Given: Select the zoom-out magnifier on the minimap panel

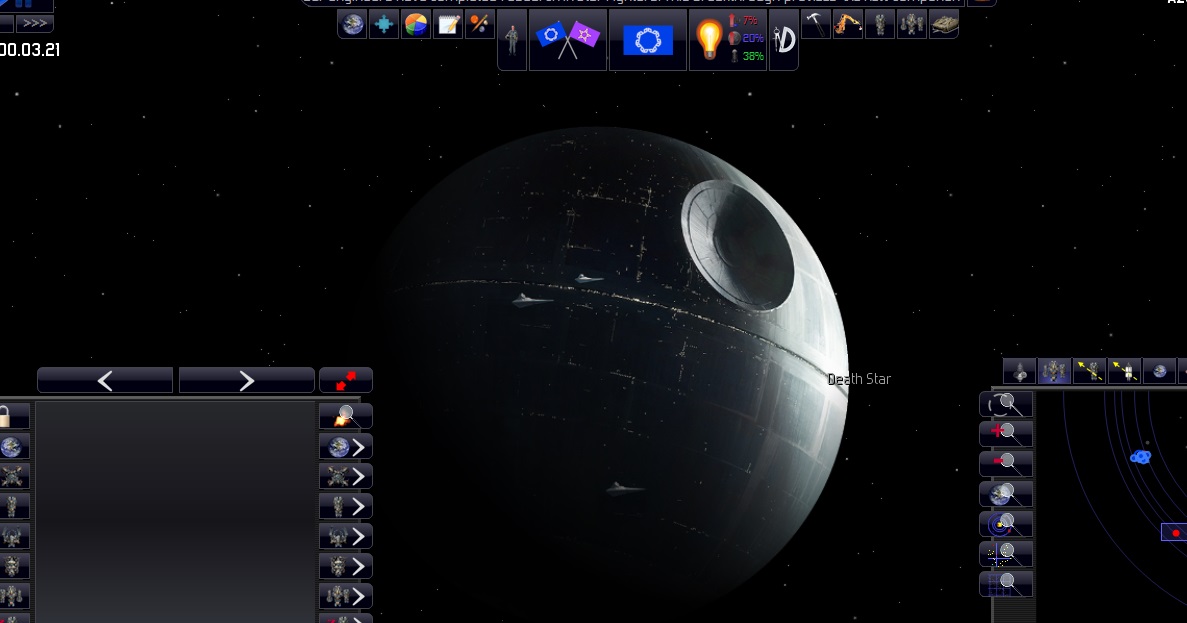Looking at the screenshot, I should point(1008,462).
